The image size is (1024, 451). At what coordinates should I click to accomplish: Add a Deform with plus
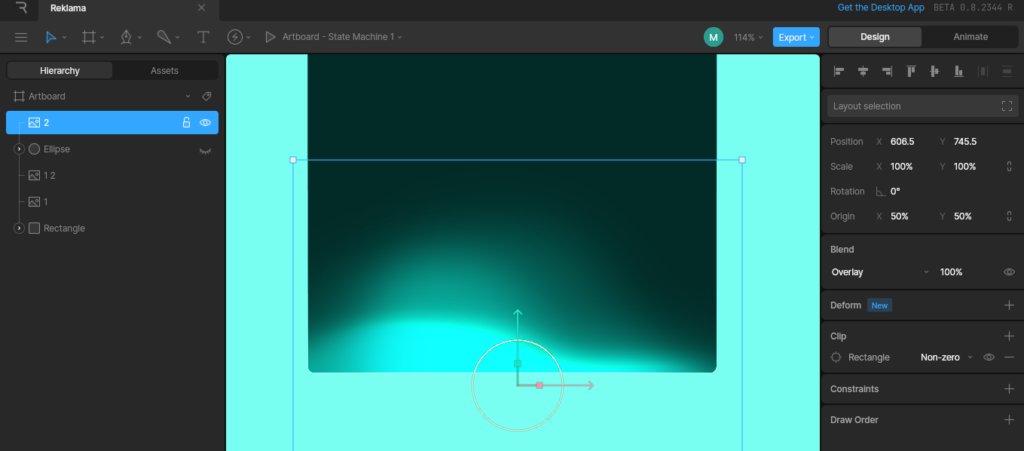(x=1009, y=305)
